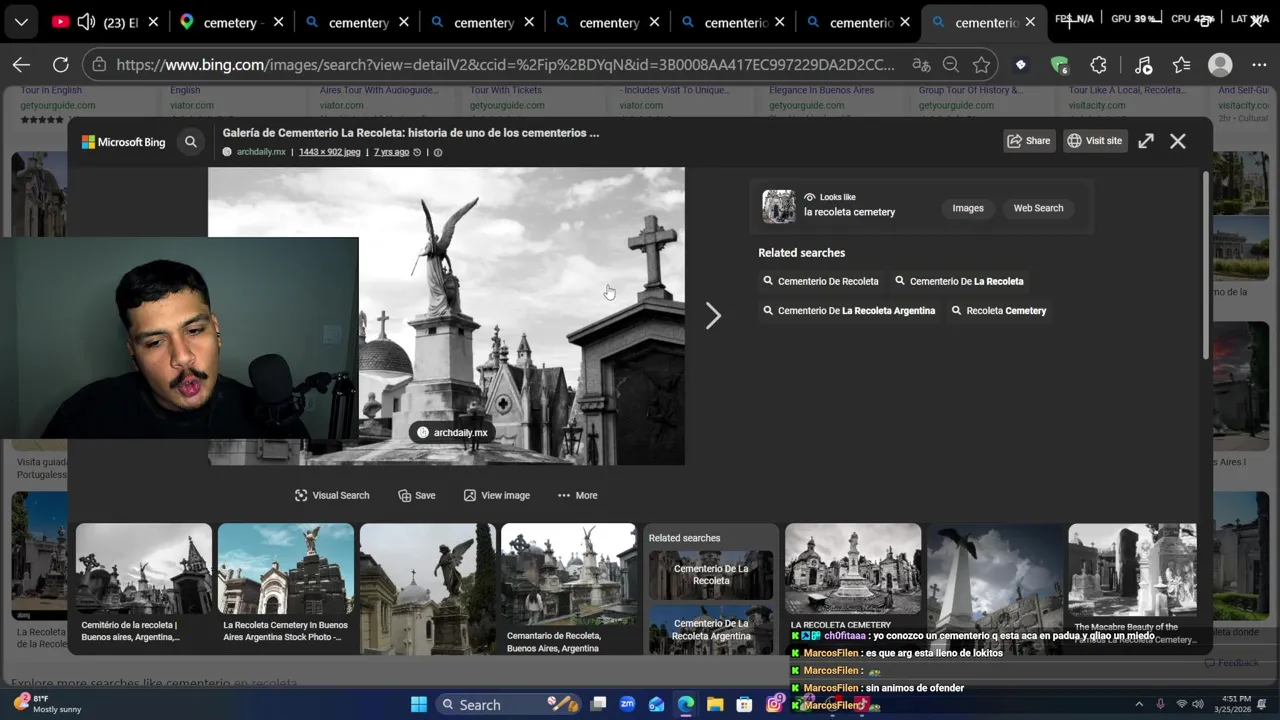Search related 'Cementerio De Recoleta'
1280x720 pixels.
pos(821,281)
